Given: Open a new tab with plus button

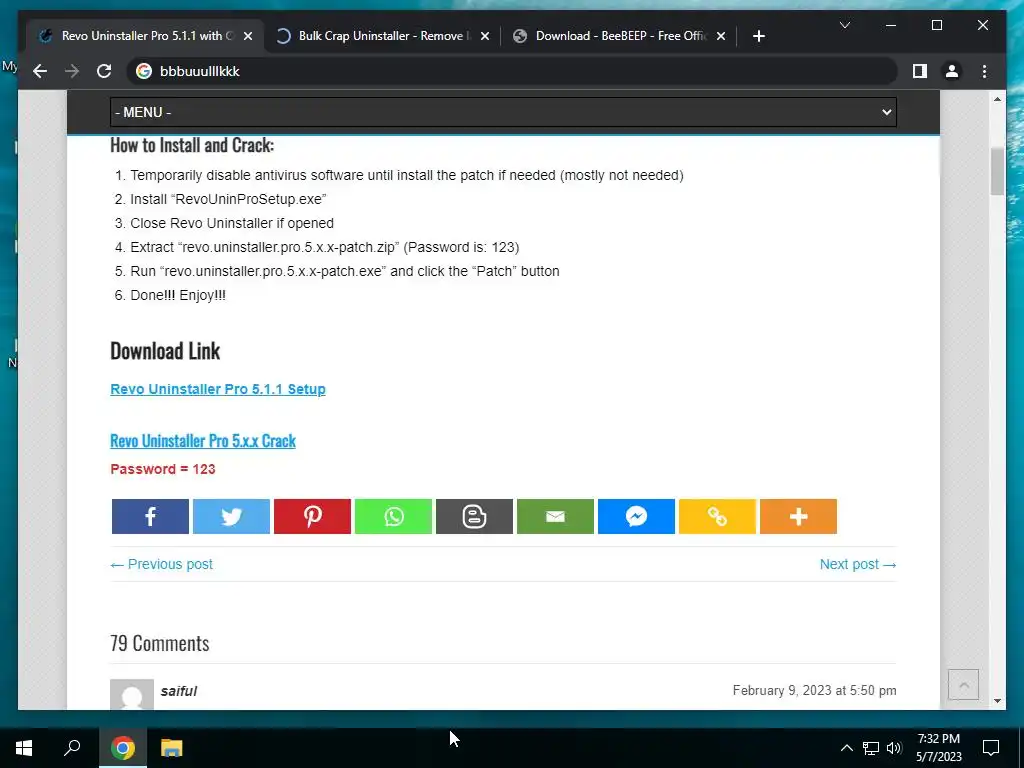Looking at the screenshot, I should pyautogui.click(x=758, y=36).
